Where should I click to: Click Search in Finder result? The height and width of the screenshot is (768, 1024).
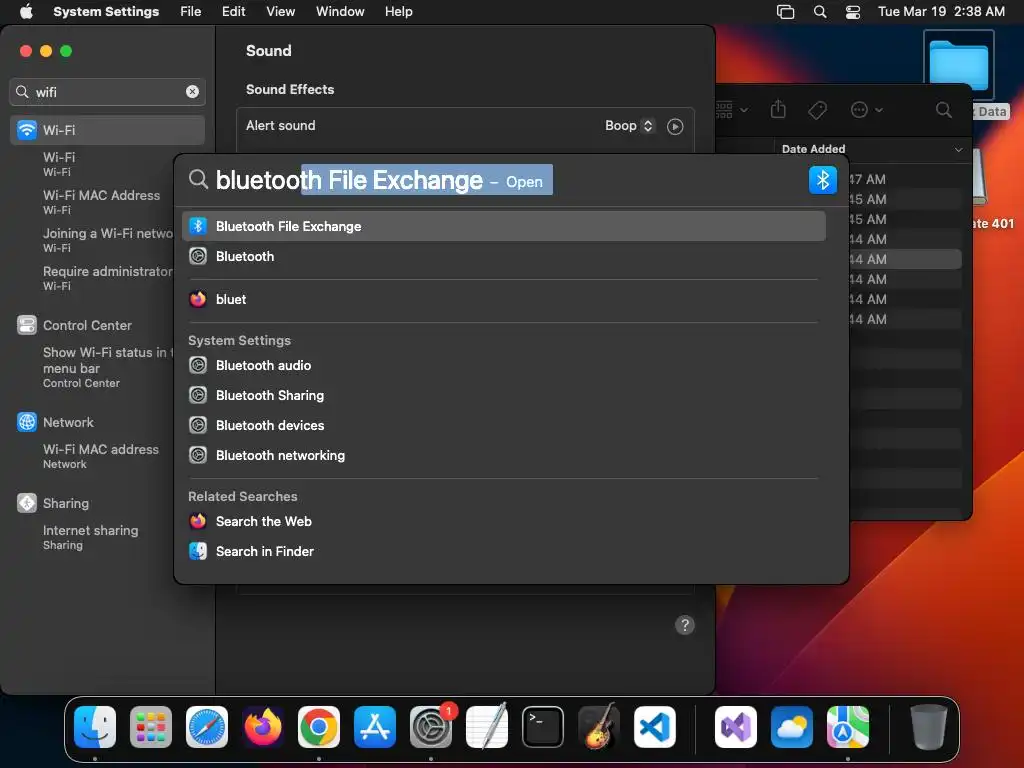(504, 551)
